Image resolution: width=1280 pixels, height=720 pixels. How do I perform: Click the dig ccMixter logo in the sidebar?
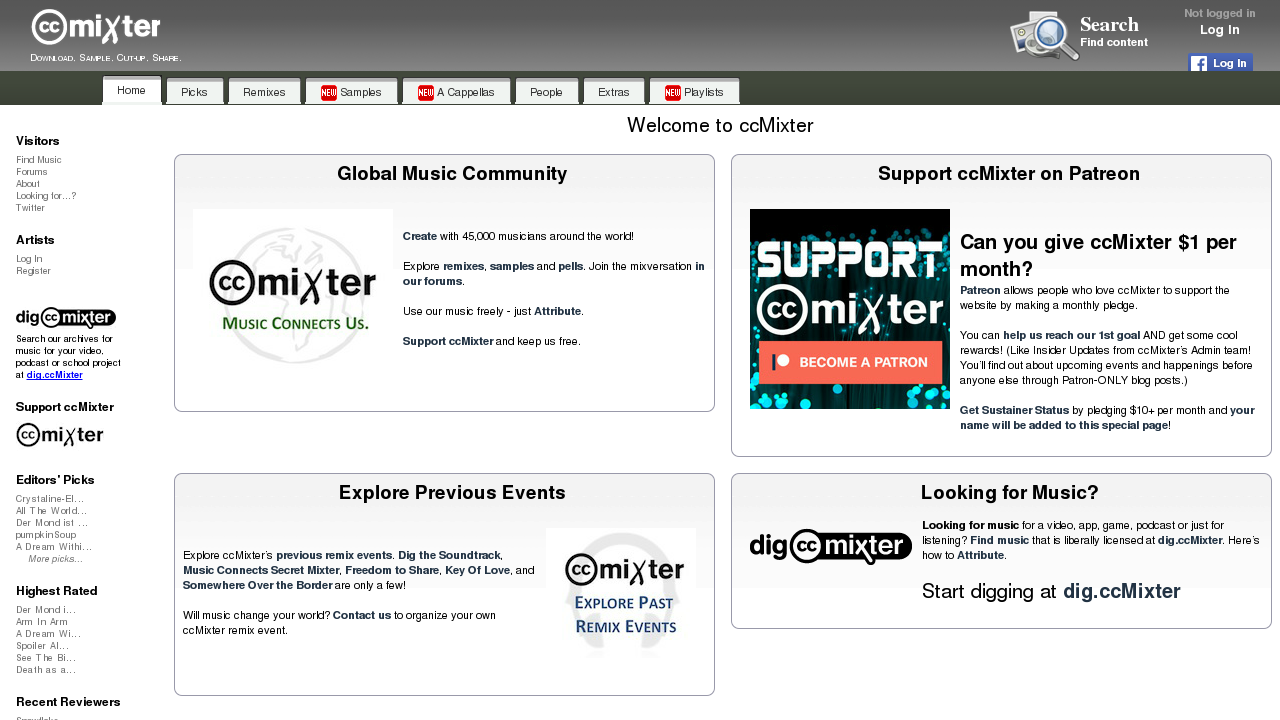pos(66,318)
